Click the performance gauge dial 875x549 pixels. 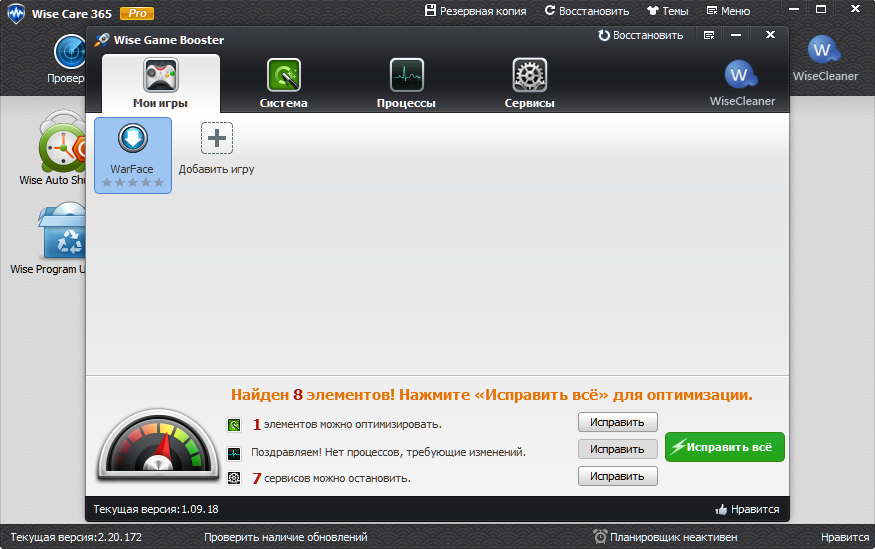coord(158,445)
